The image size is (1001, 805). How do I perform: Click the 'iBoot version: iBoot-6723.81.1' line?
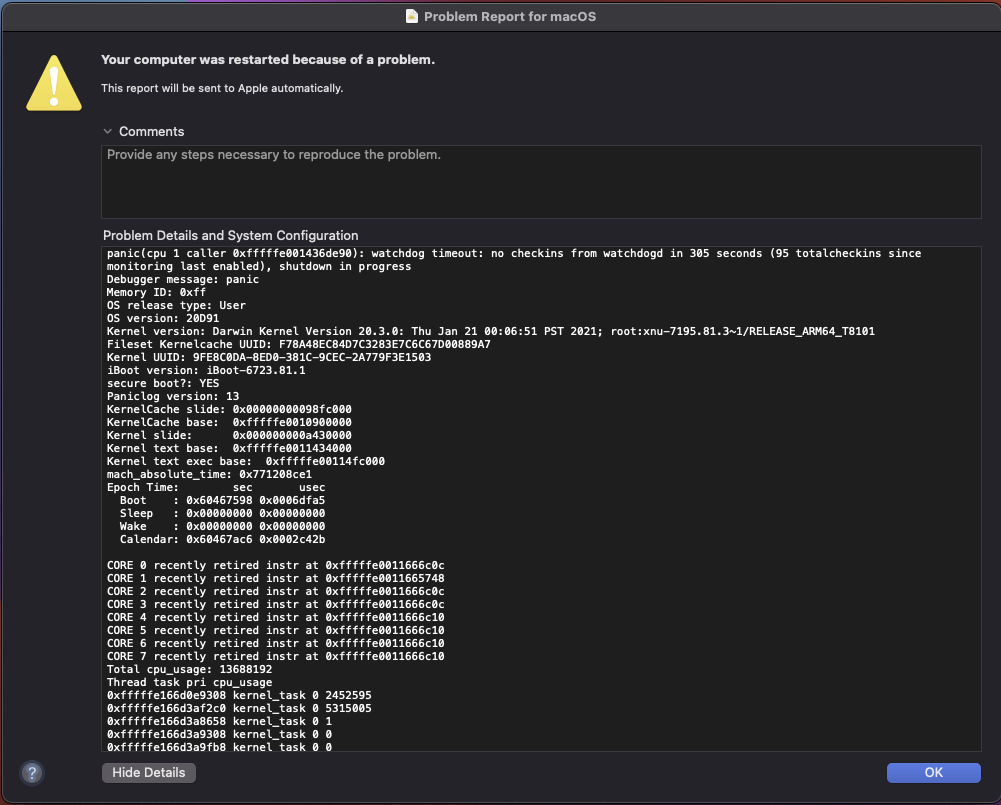(206, 370)
